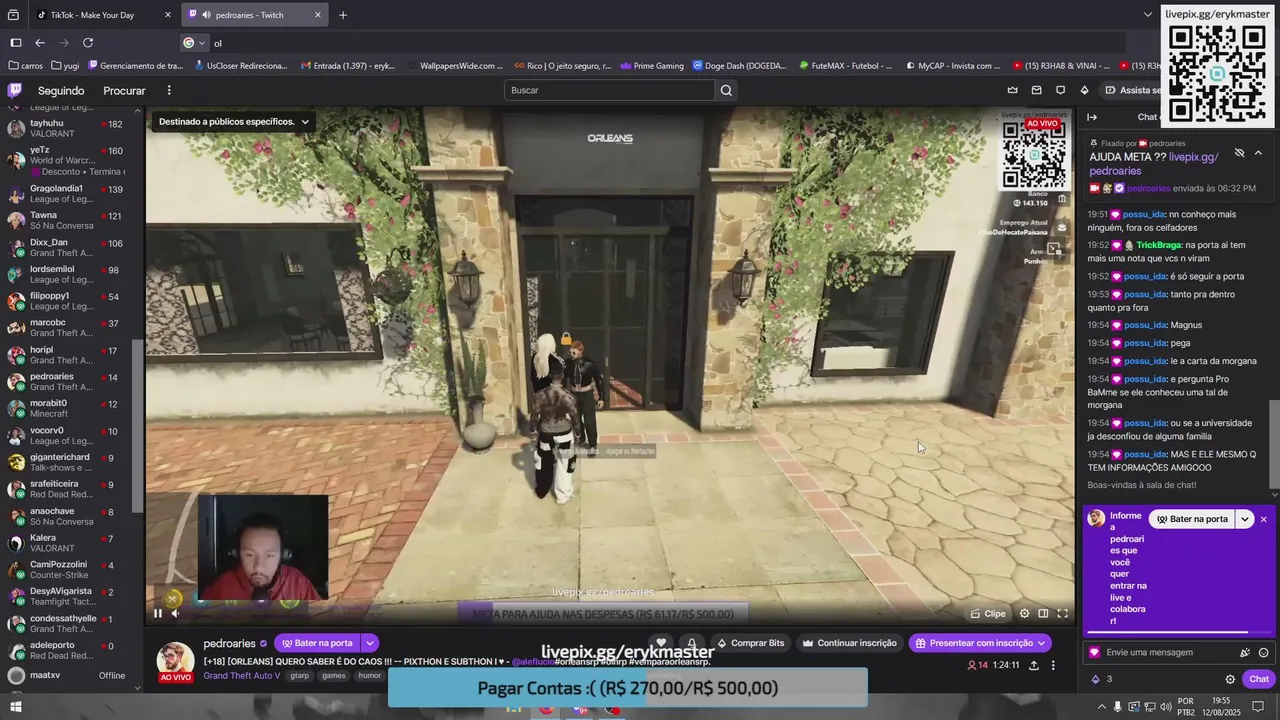This screenshot has width=1280, height=720.
Task: Open the tab list dropdown arrow
Action: [1148, 15]
